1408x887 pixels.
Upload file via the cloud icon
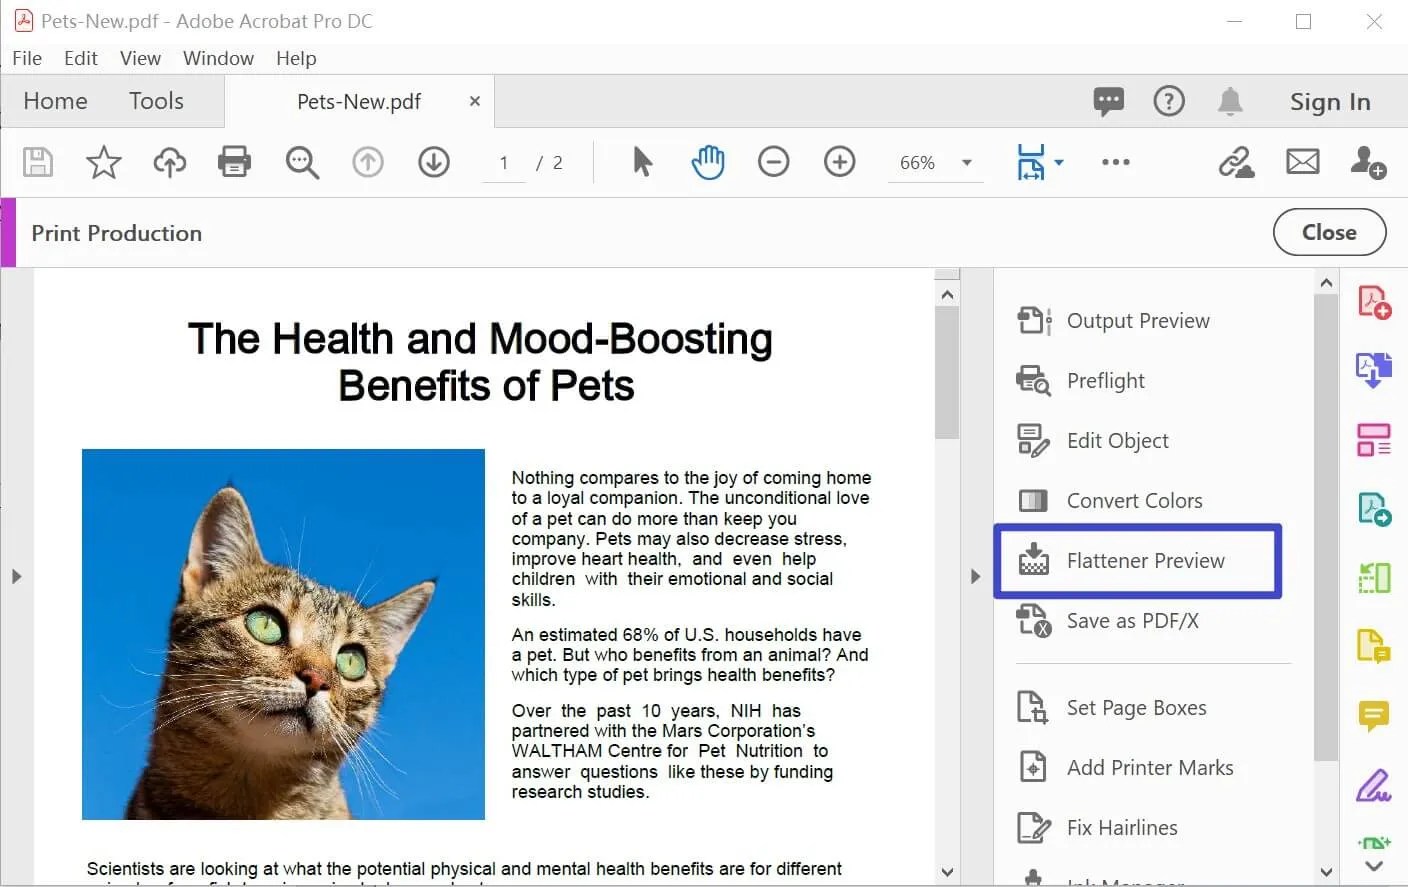click(x=169, y=162)
